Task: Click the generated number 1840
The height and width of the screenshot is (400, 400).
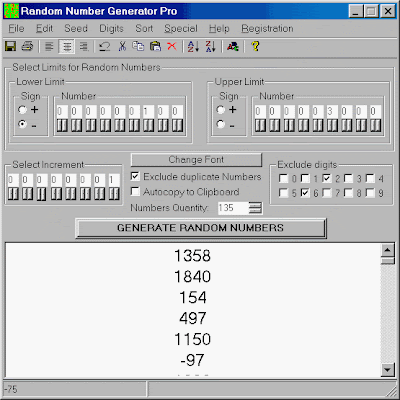Action: tap(193, 277)
